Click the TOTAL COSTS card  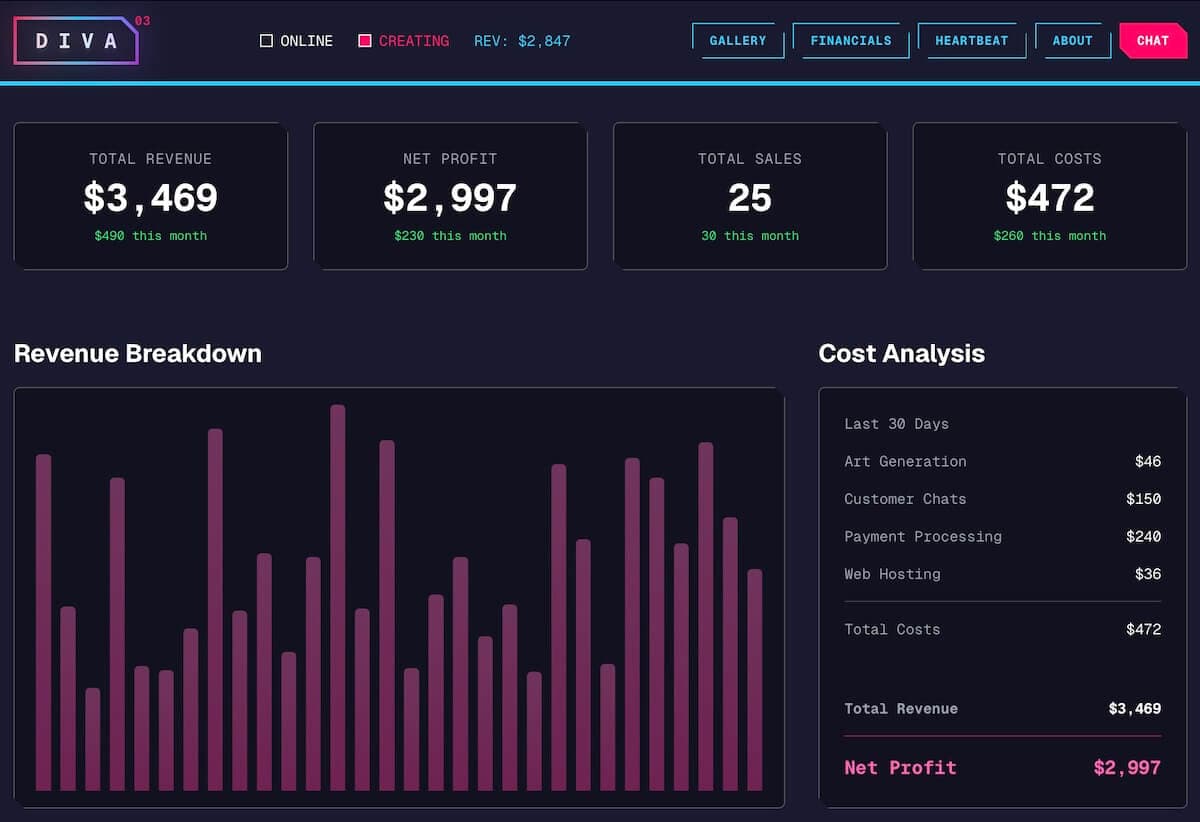pyautogui.click(x=1050, y=195)
